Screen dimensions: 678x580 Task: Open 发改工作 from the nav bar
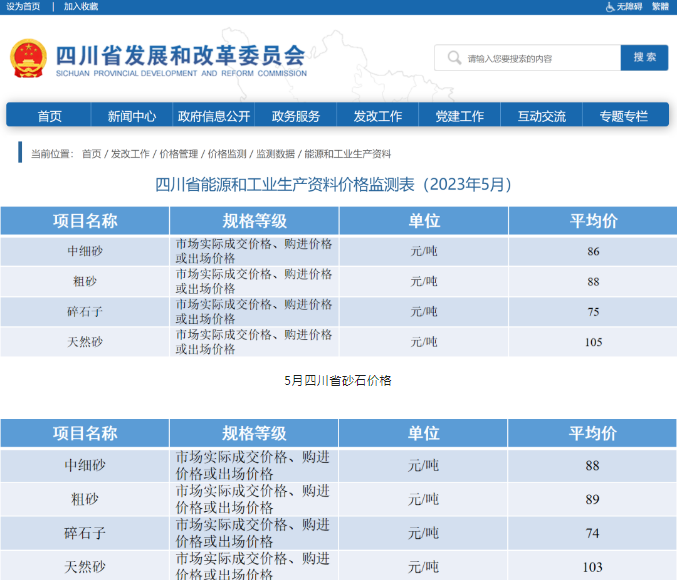pyautogui.click(x=377, y=116)
